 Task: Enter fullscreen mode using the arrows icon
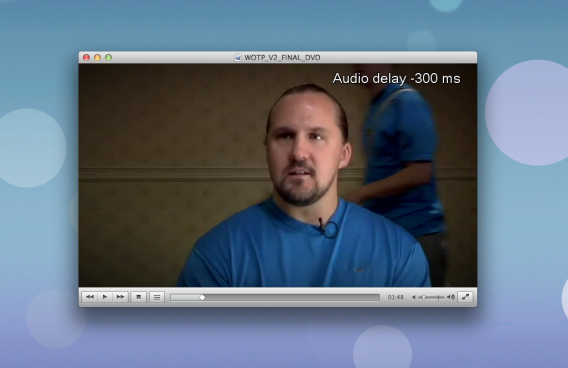[465, 297]
